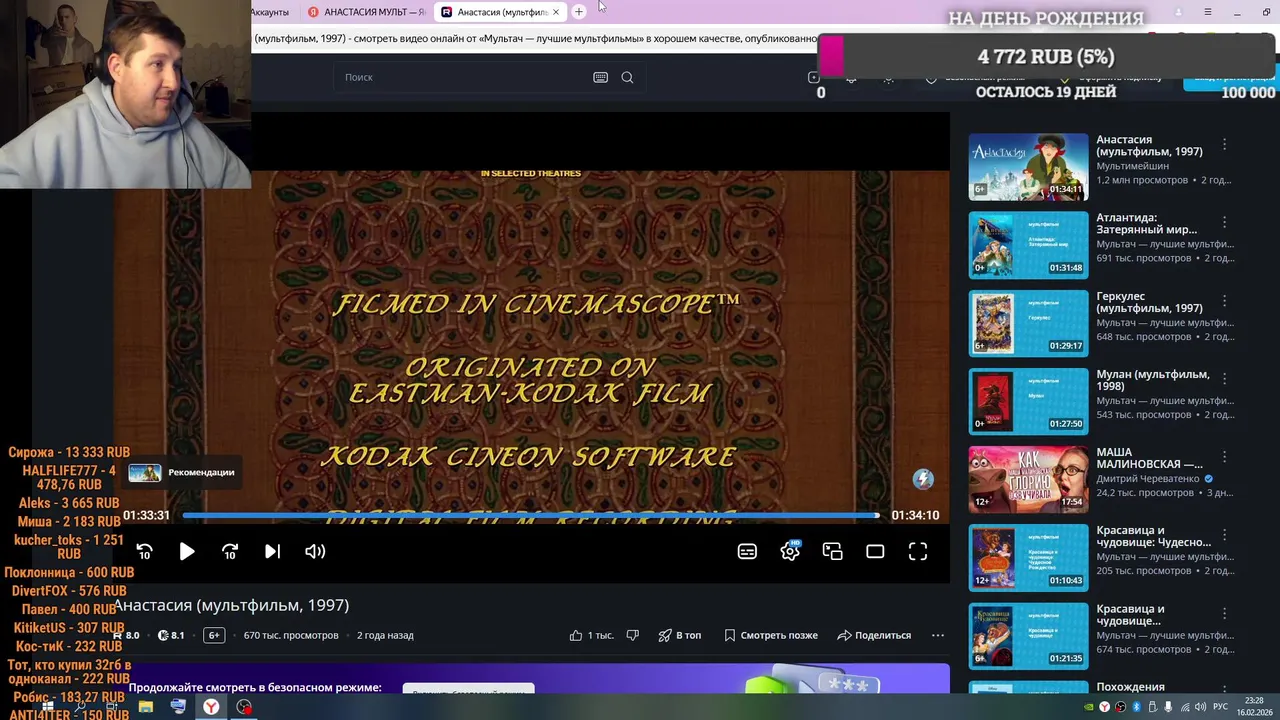Open the browser hamburger menu
Image resolution: width=1280 pixels, height=720 pixels.
coord(1208,12)
